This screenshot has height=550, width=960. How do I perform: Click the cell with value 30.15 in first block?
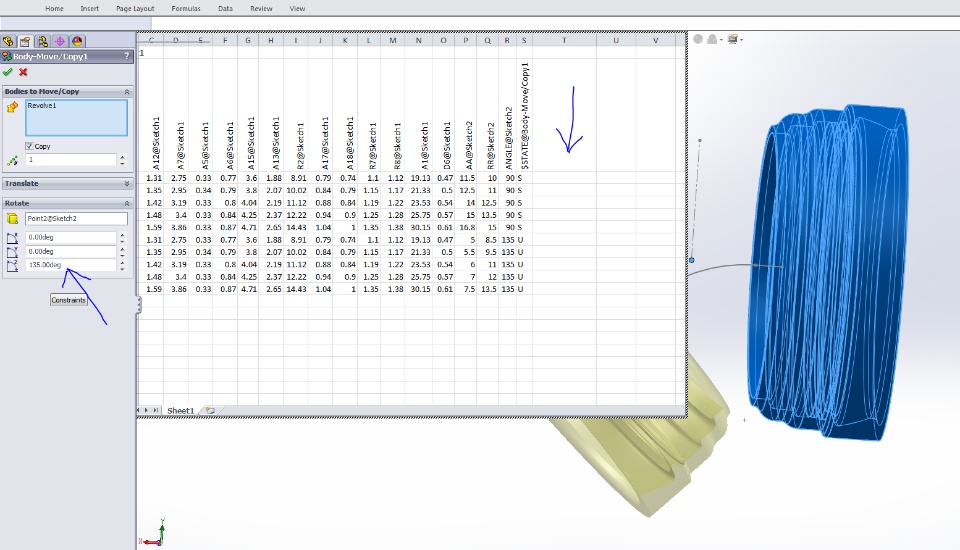[420, 227]
